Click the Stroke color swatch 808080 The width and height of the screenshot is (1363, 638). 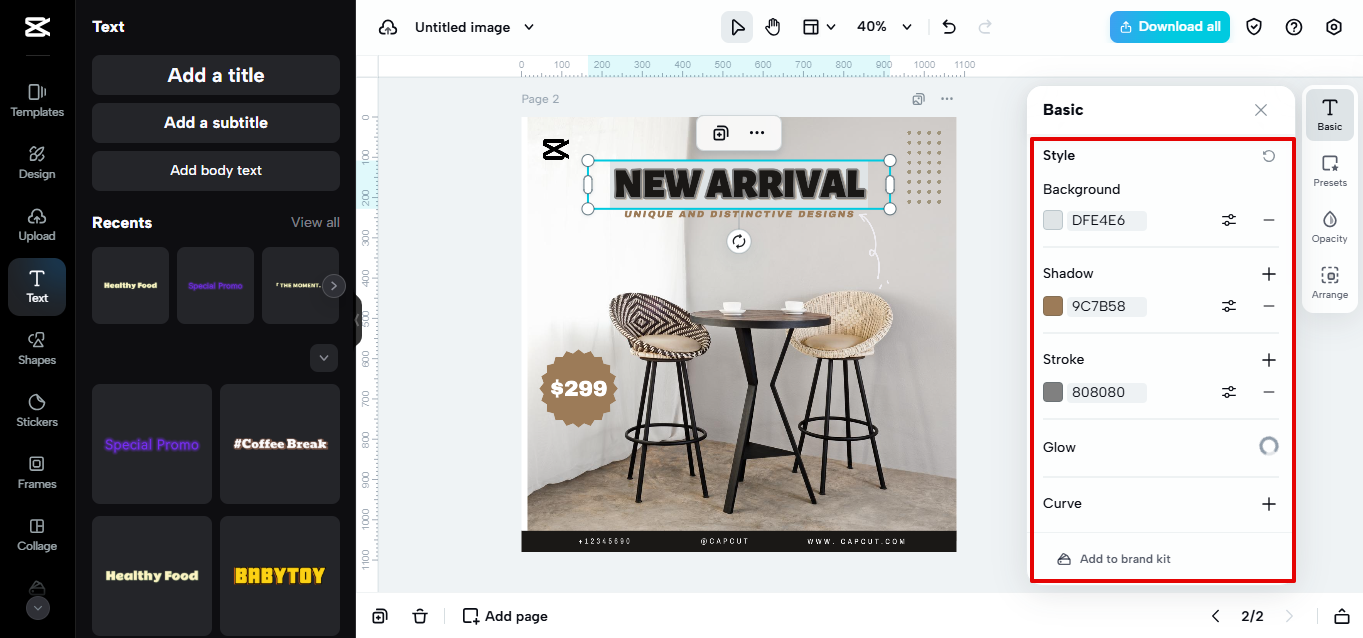(1052, 392)
